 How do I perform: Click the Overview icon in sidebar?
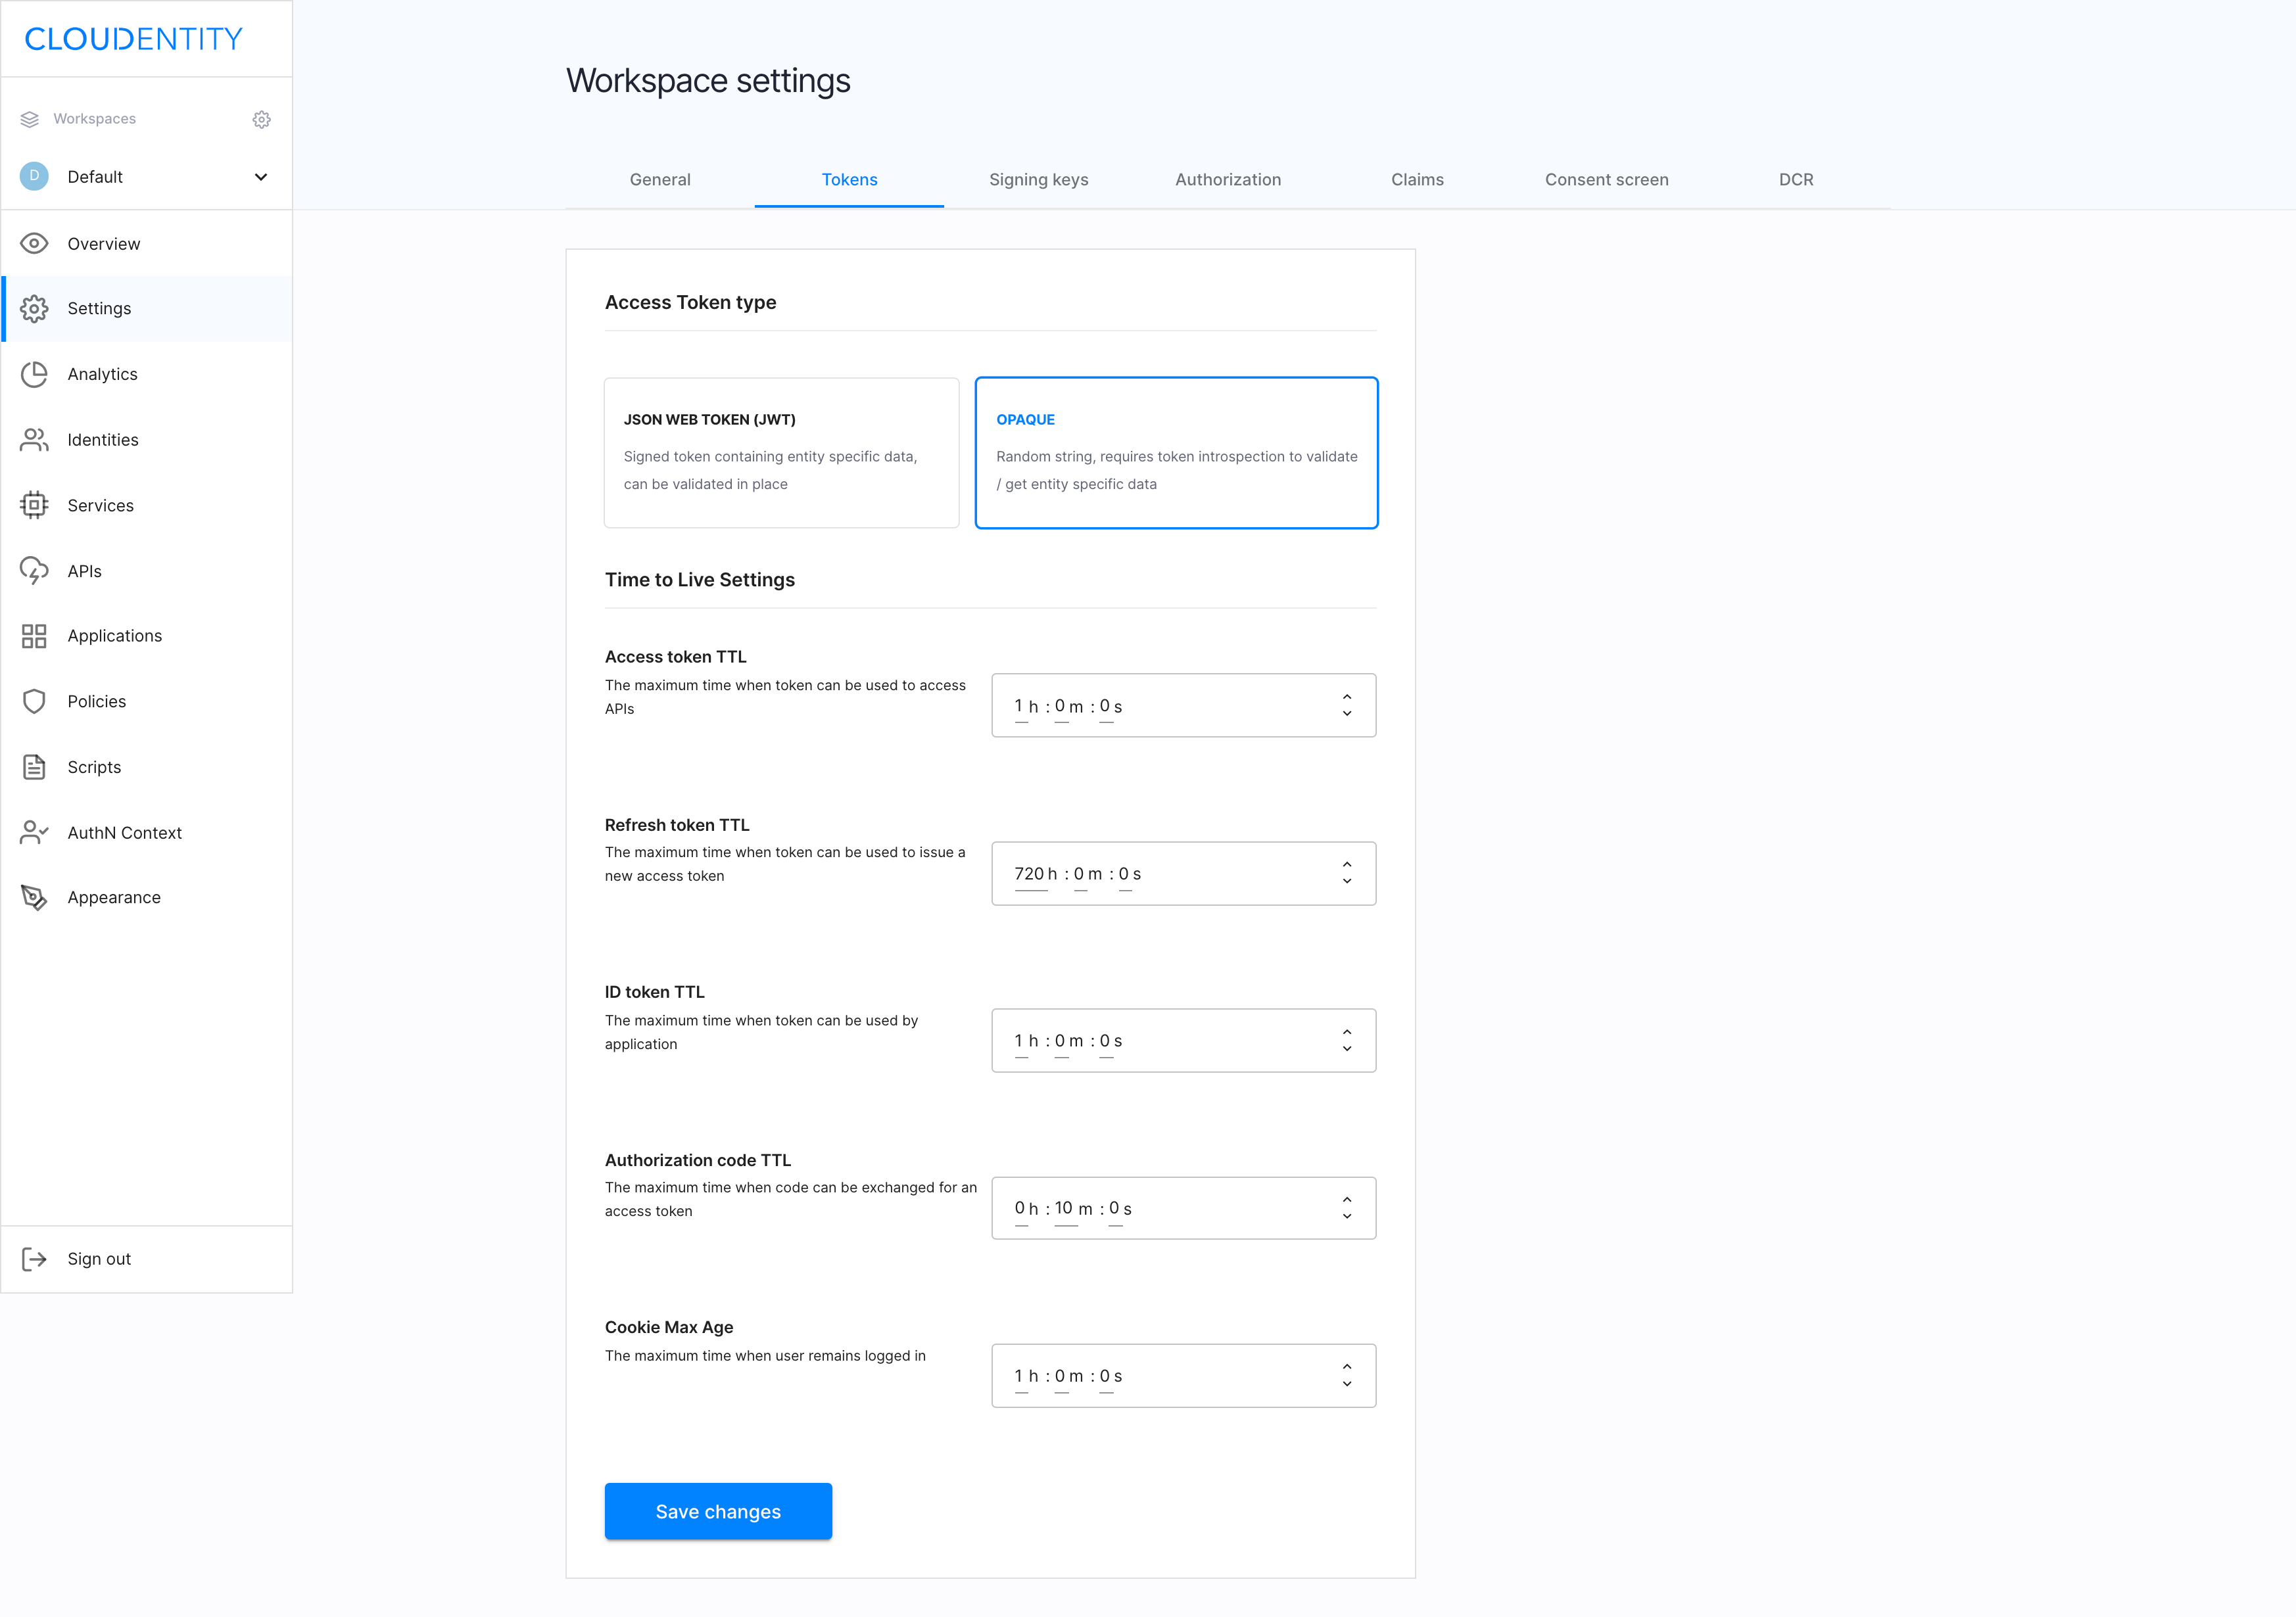[34, 243]
